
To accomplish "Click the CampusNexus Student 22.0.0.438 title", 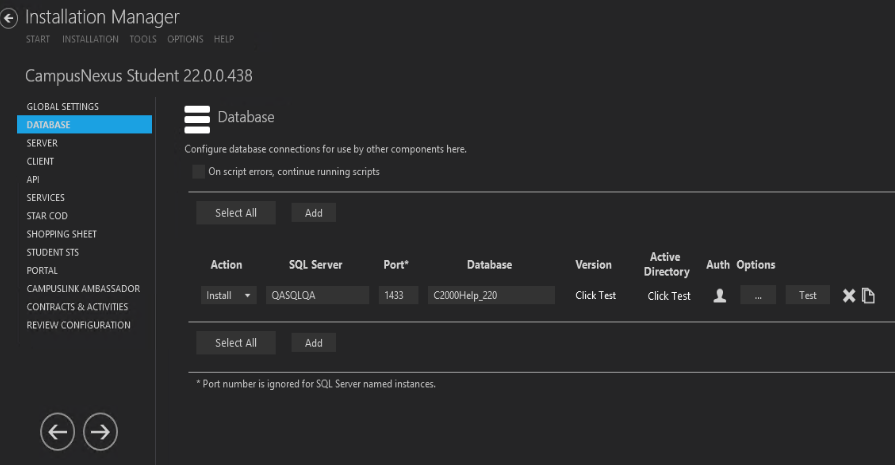I will [x=139, y=76].
